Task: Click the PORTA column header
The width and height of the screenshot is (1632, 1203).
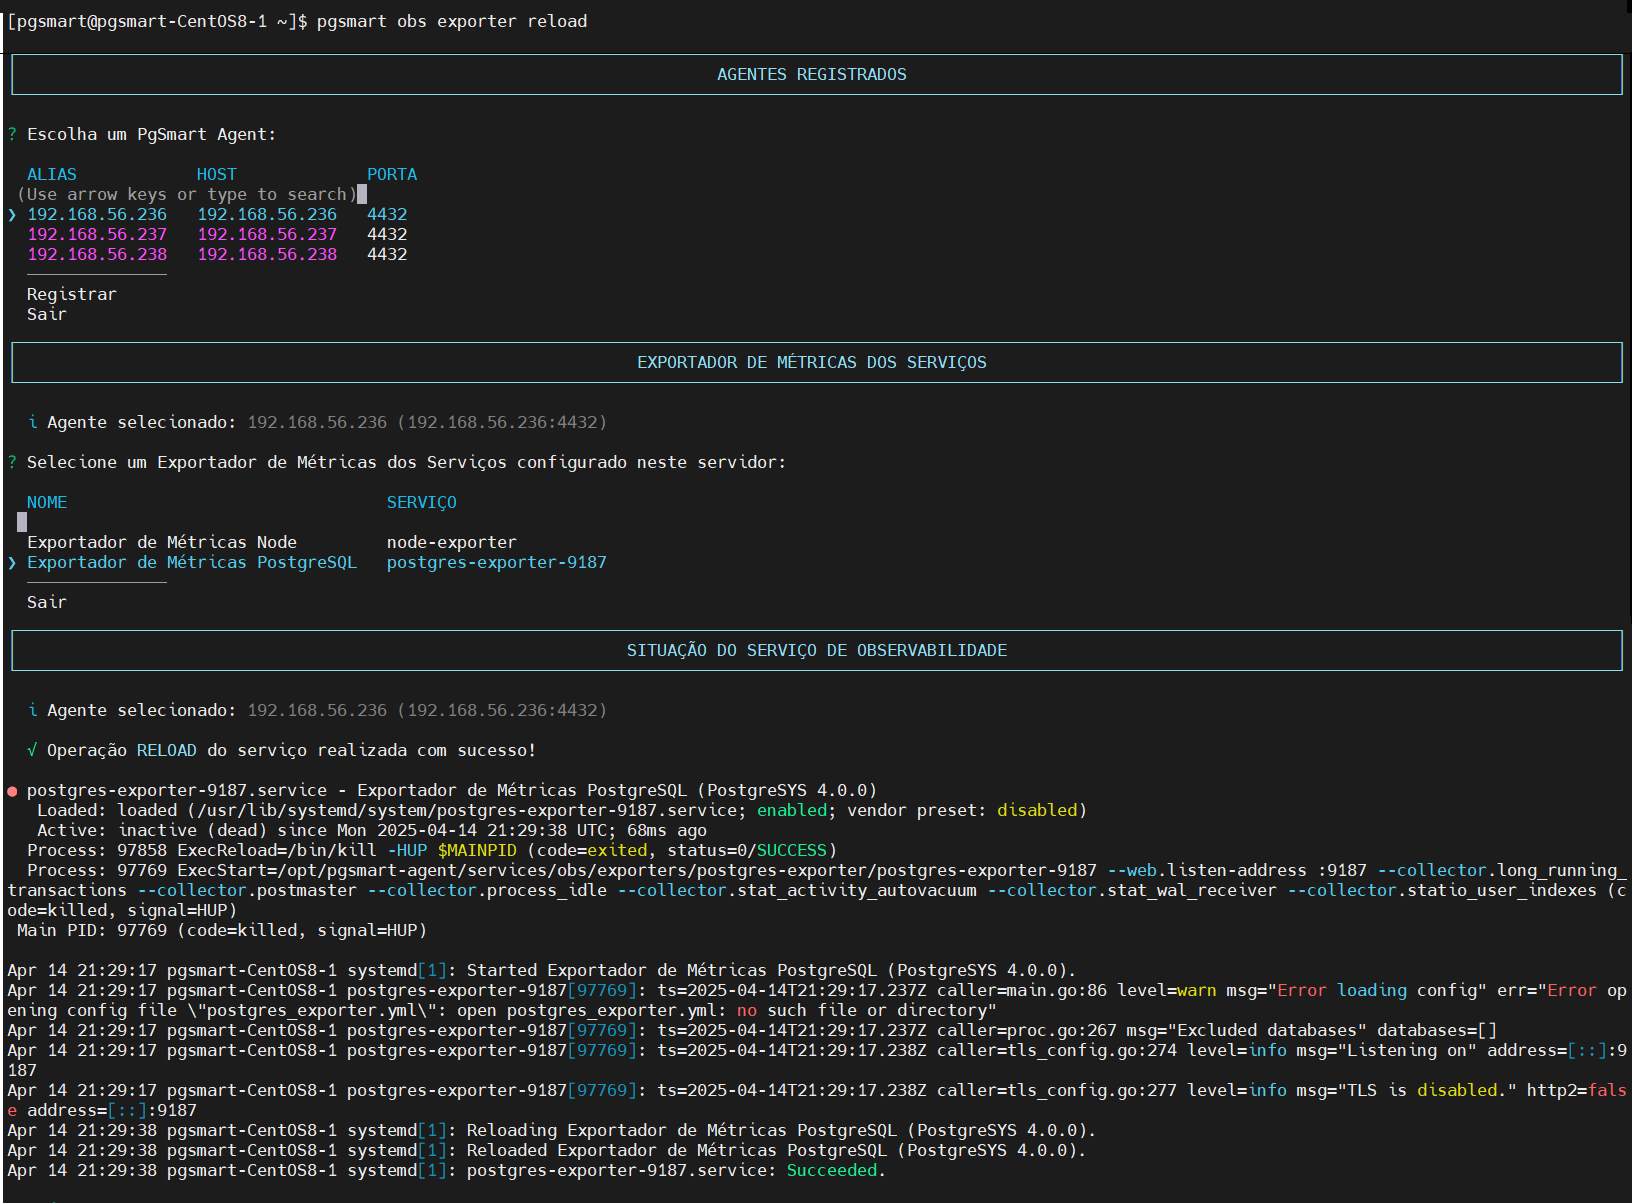Action: 392,174
